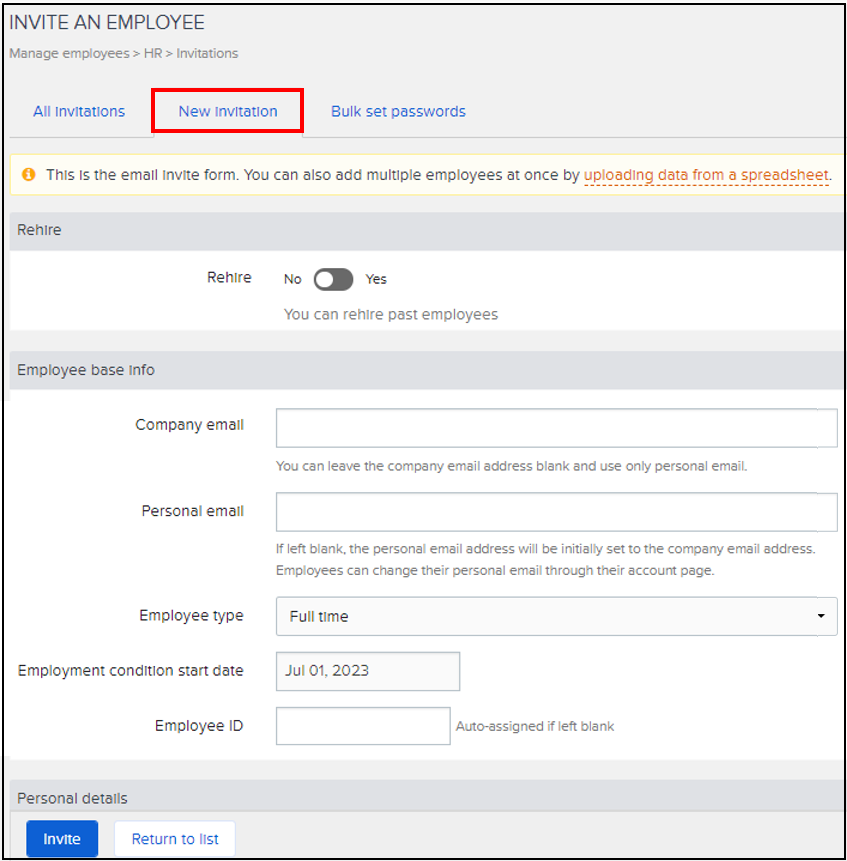Go to Manage employees in the breadcrumb
This screenshot has width=847, height=861.
[69, 53]
